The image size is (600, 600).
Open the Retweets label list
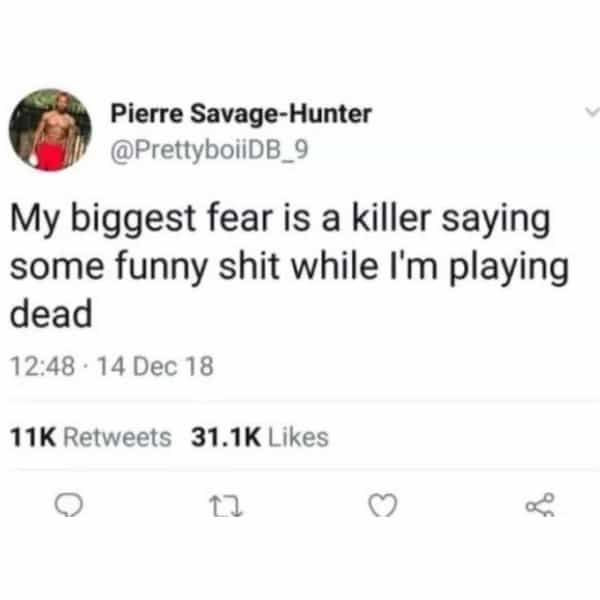[117, 437]
